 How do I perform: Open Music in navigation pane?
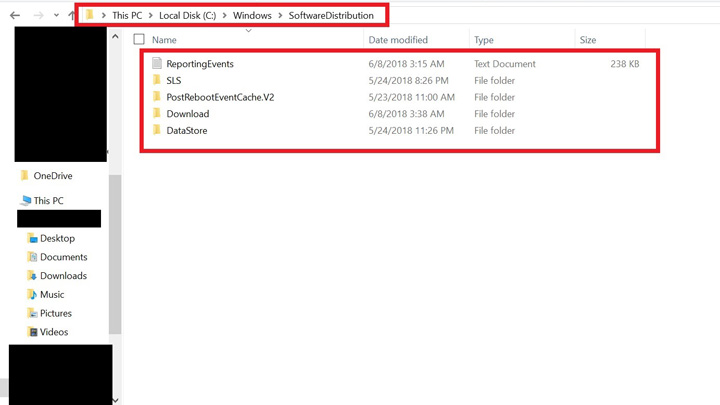(52, 295)
